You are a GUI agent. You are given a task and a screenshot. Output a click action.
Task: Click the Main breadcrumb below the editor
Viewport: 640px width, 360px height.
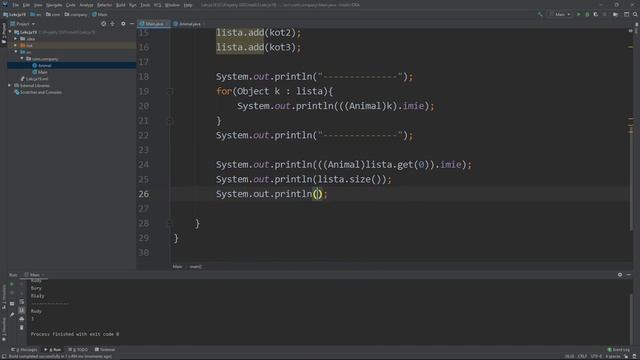coord(177,267)
